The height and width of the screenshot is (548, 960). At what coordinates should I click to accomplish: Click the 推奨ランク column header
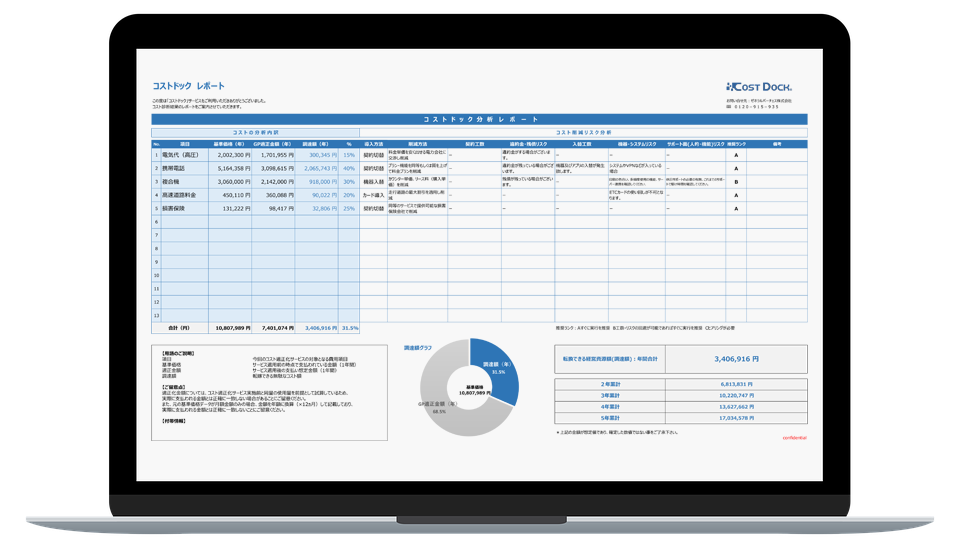(736, 144)
